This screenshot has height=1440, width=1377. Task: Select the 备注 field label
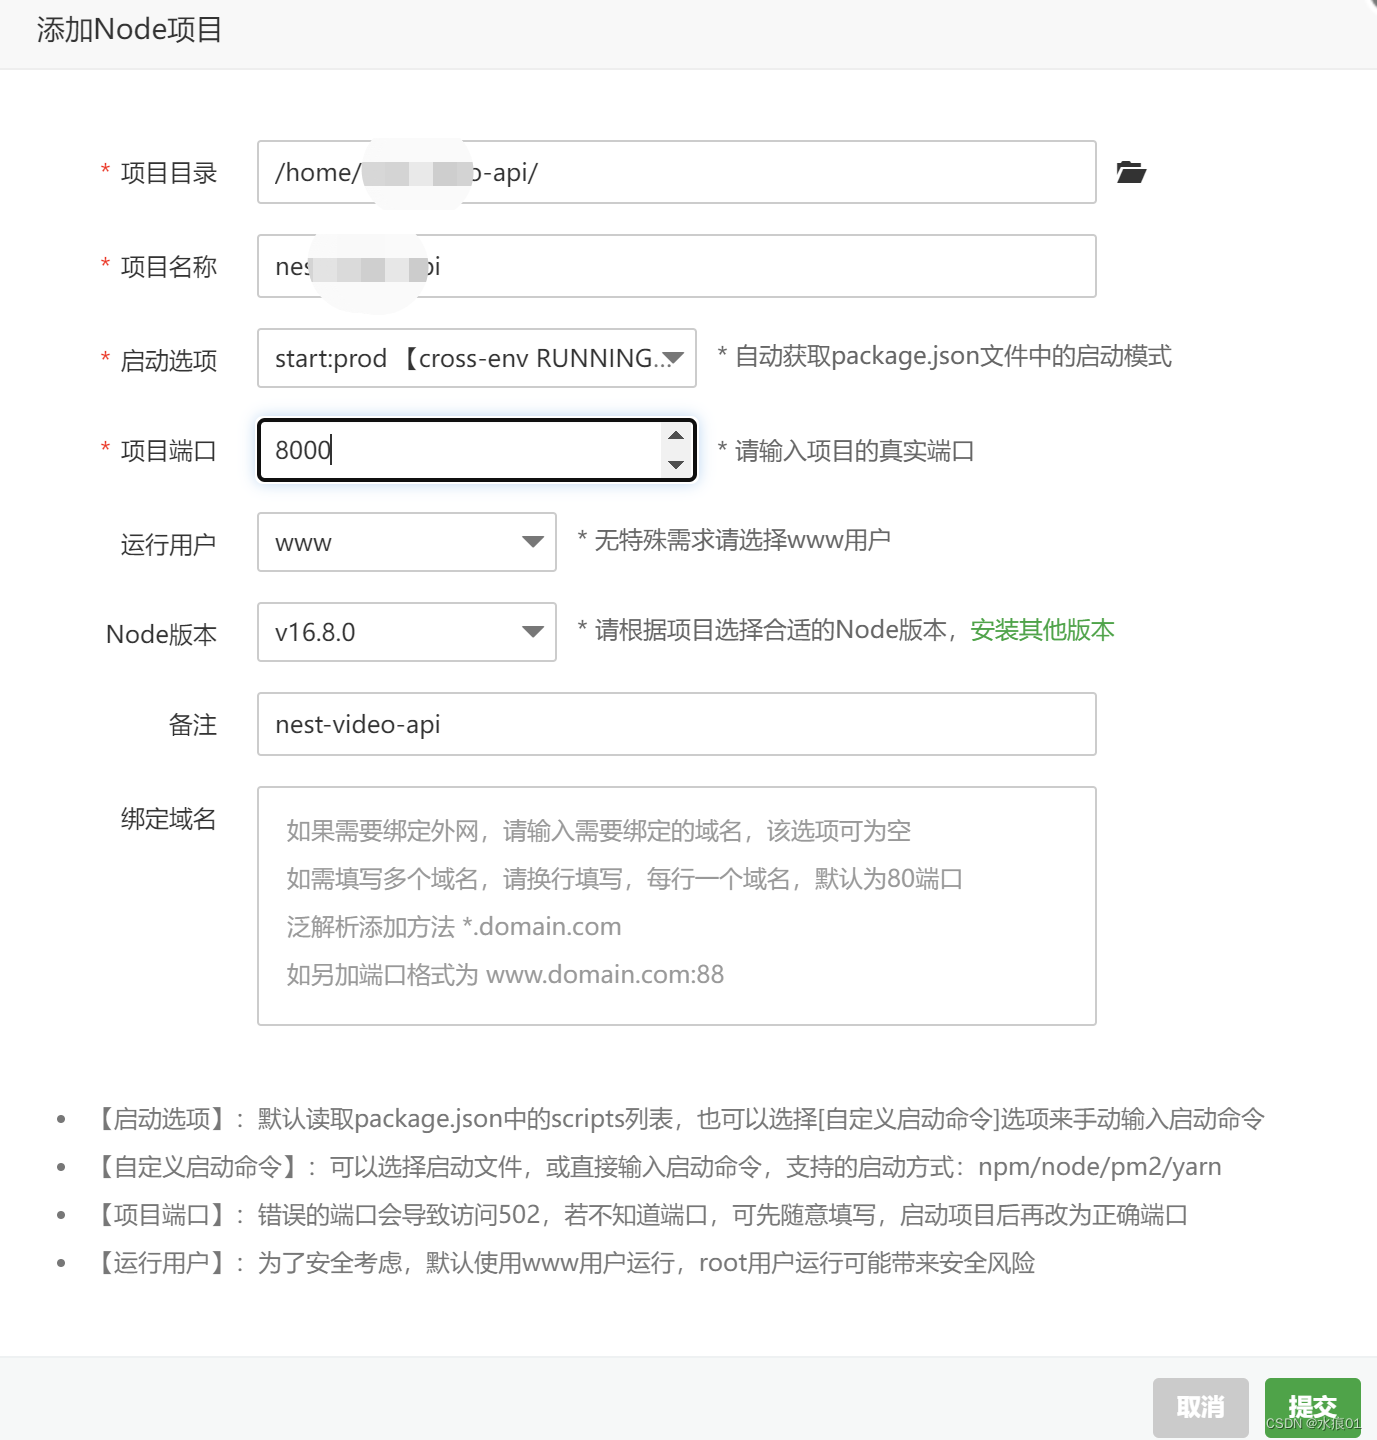(x=193, y=725)
